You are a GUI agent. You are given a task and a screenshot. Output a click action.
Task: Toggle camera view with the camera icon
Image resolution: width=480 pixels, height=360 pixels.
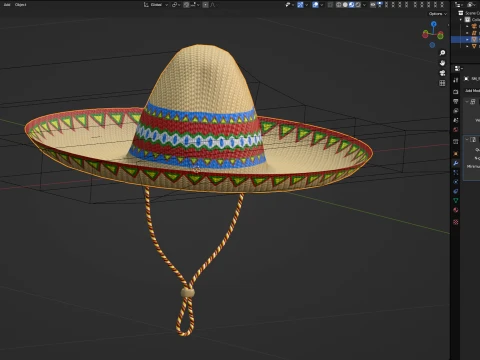click(x=442, y=73)
